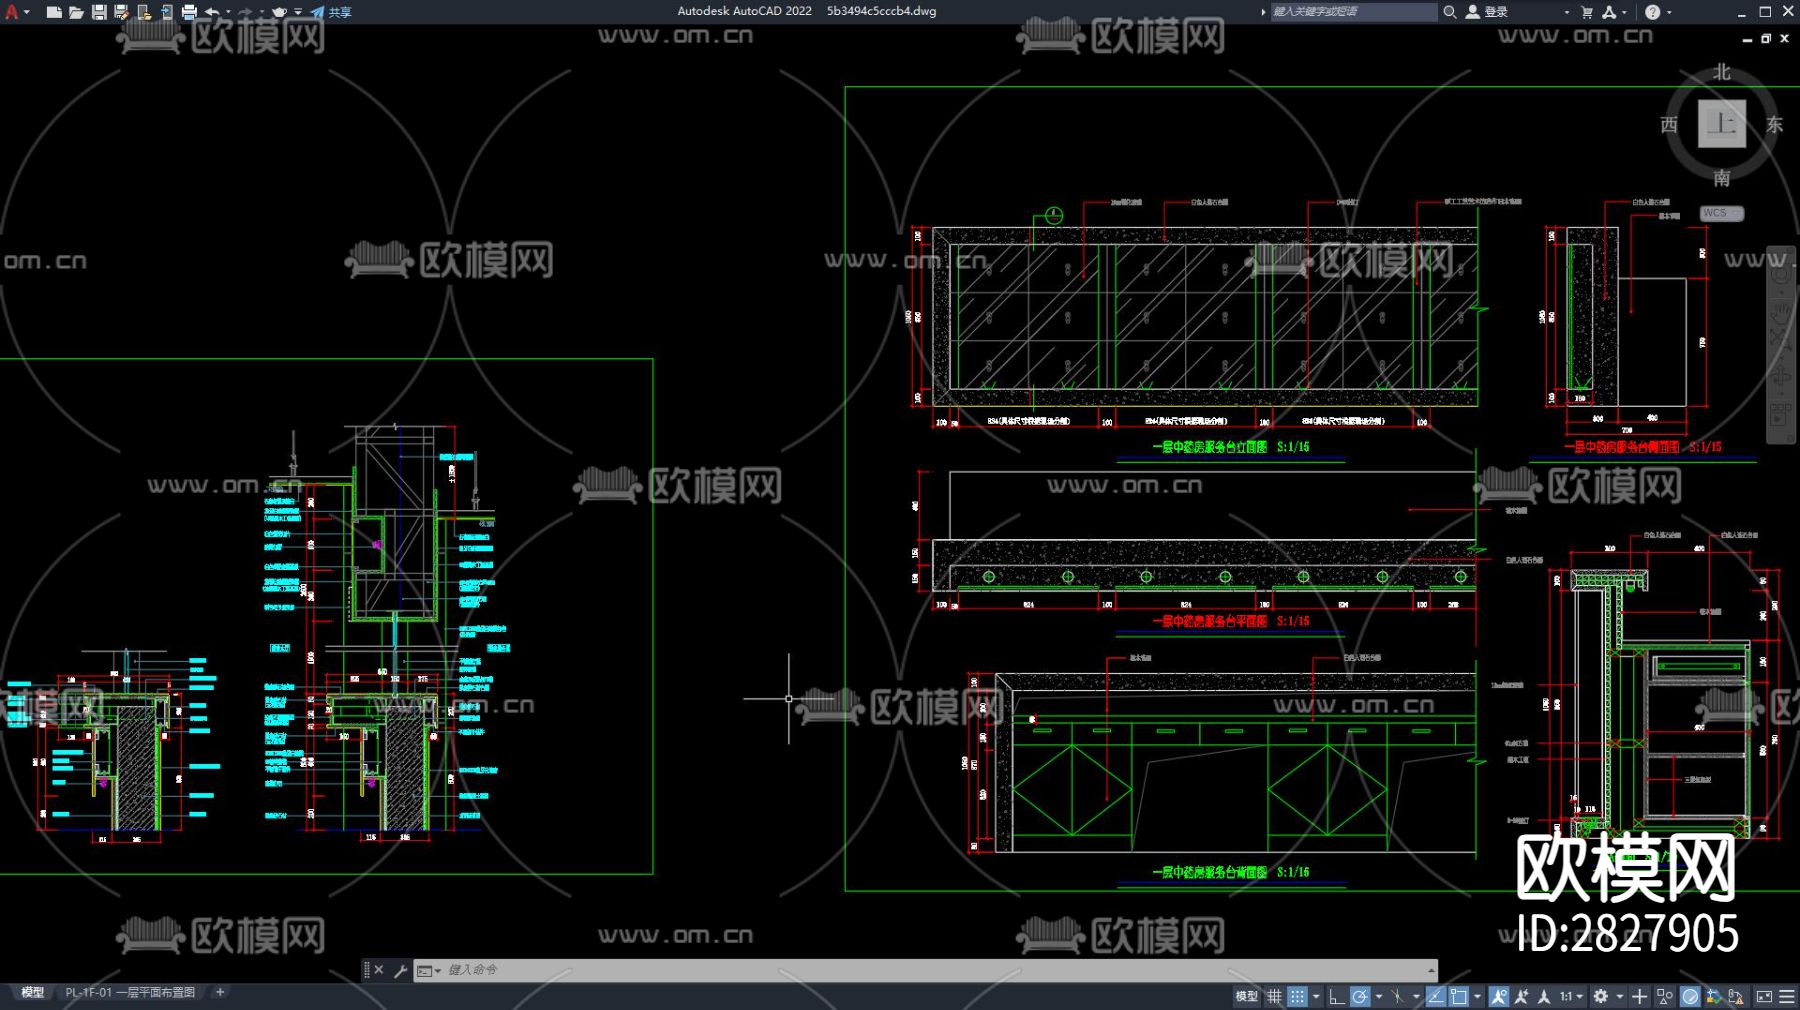Toggle Polar Tracking

[1359, 996]
